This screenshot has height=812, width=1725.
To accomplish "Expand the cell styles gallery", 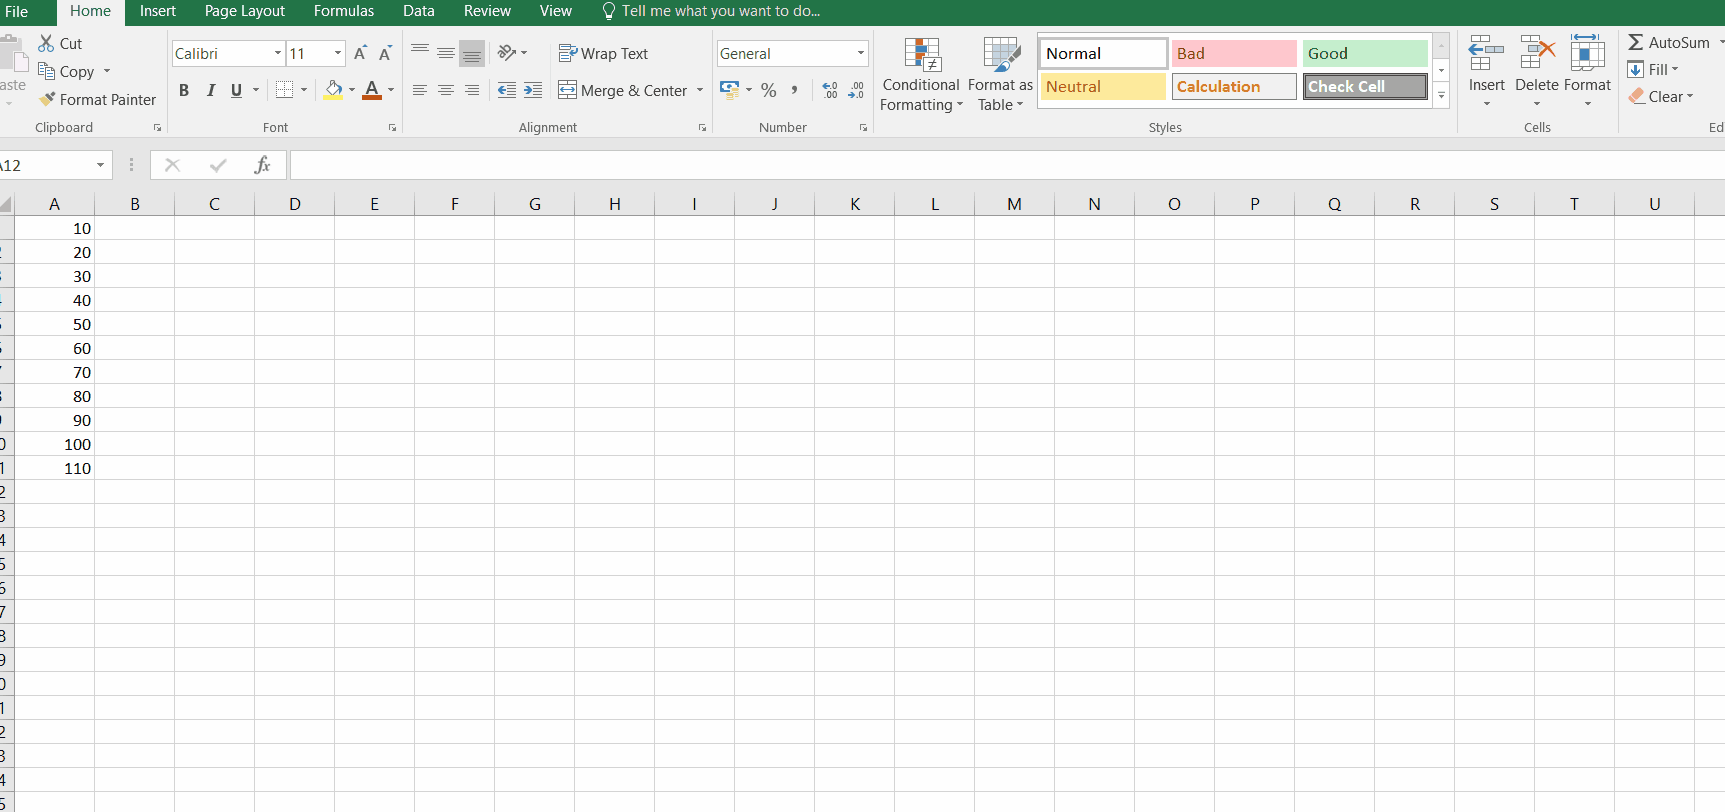I will pos(1441,97).
